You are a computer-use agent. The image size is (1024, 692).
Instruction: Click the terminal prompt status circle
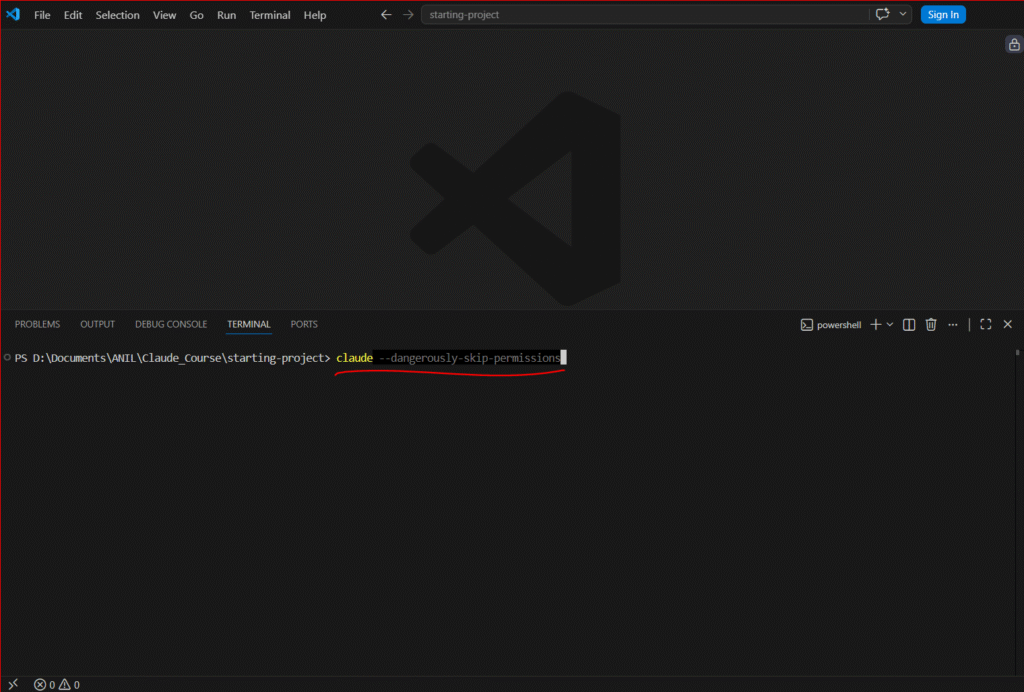(7, 358)
